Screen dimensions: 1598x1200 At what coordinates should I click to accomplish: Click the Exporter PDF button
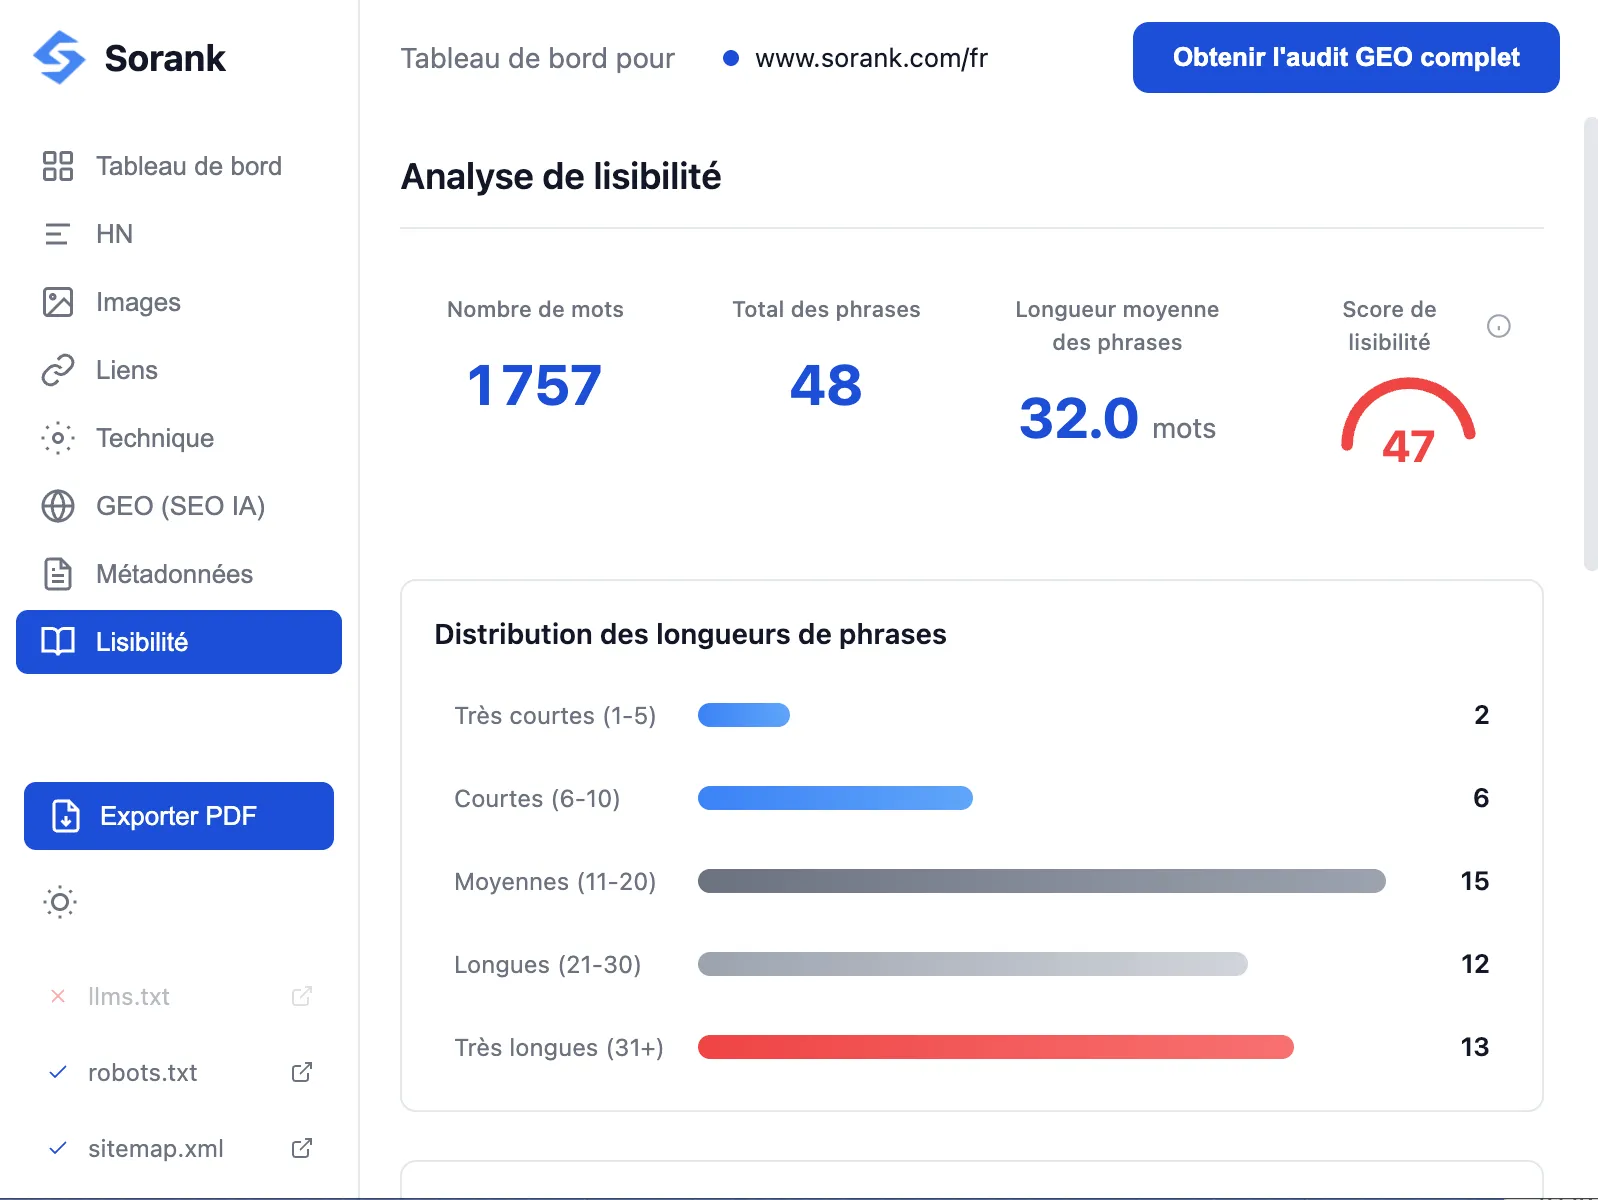(179, 816)
